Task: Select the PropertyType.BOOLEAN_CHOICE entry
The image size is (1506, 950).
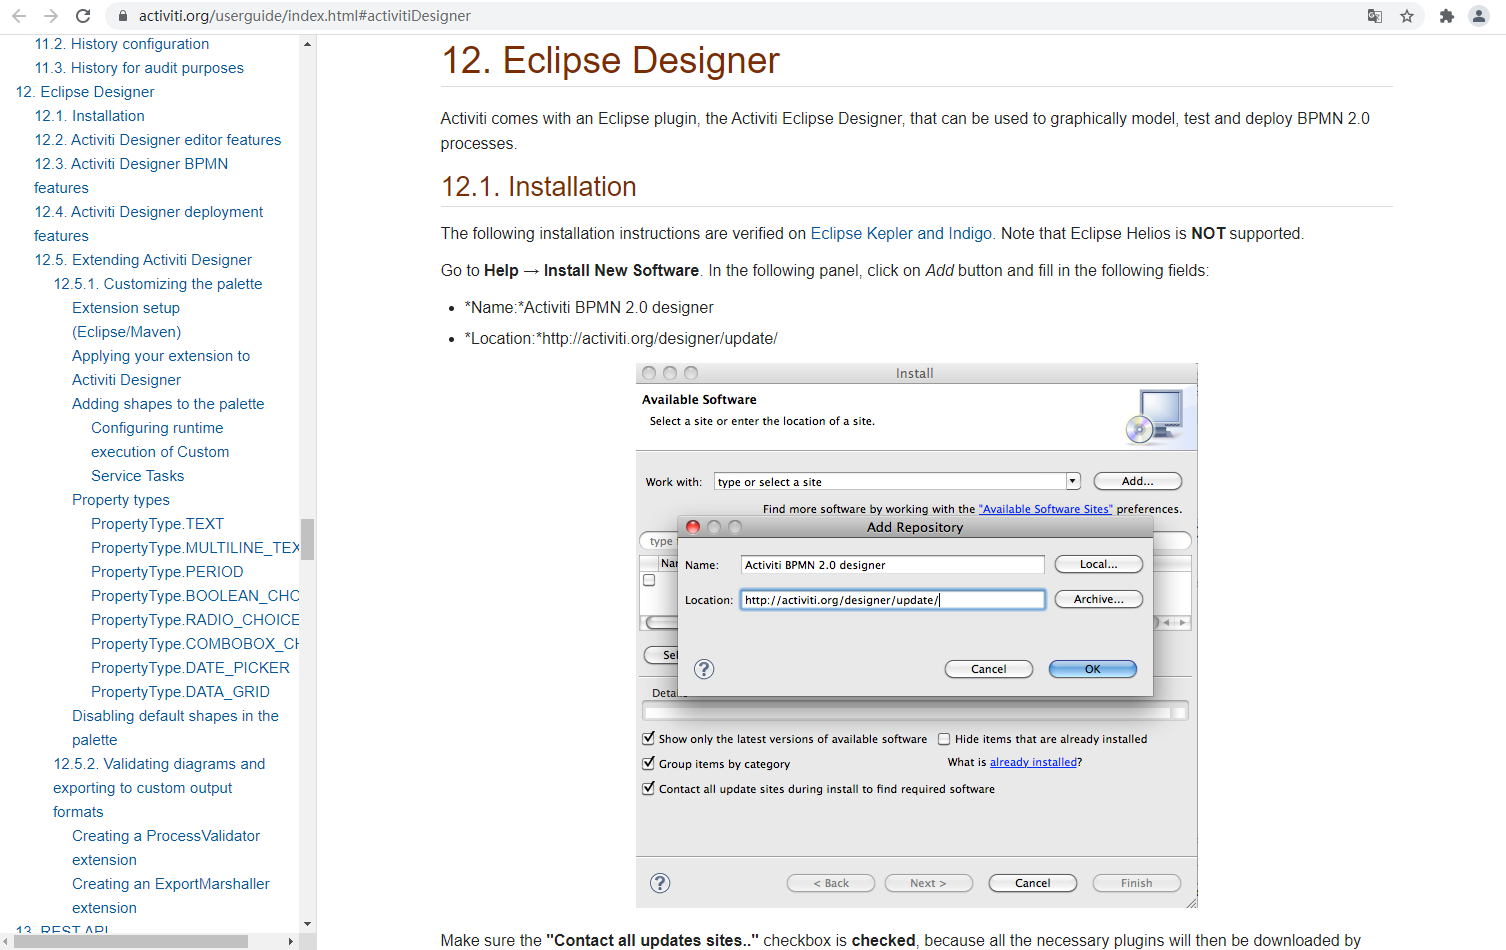Action: tap(195, 596)
